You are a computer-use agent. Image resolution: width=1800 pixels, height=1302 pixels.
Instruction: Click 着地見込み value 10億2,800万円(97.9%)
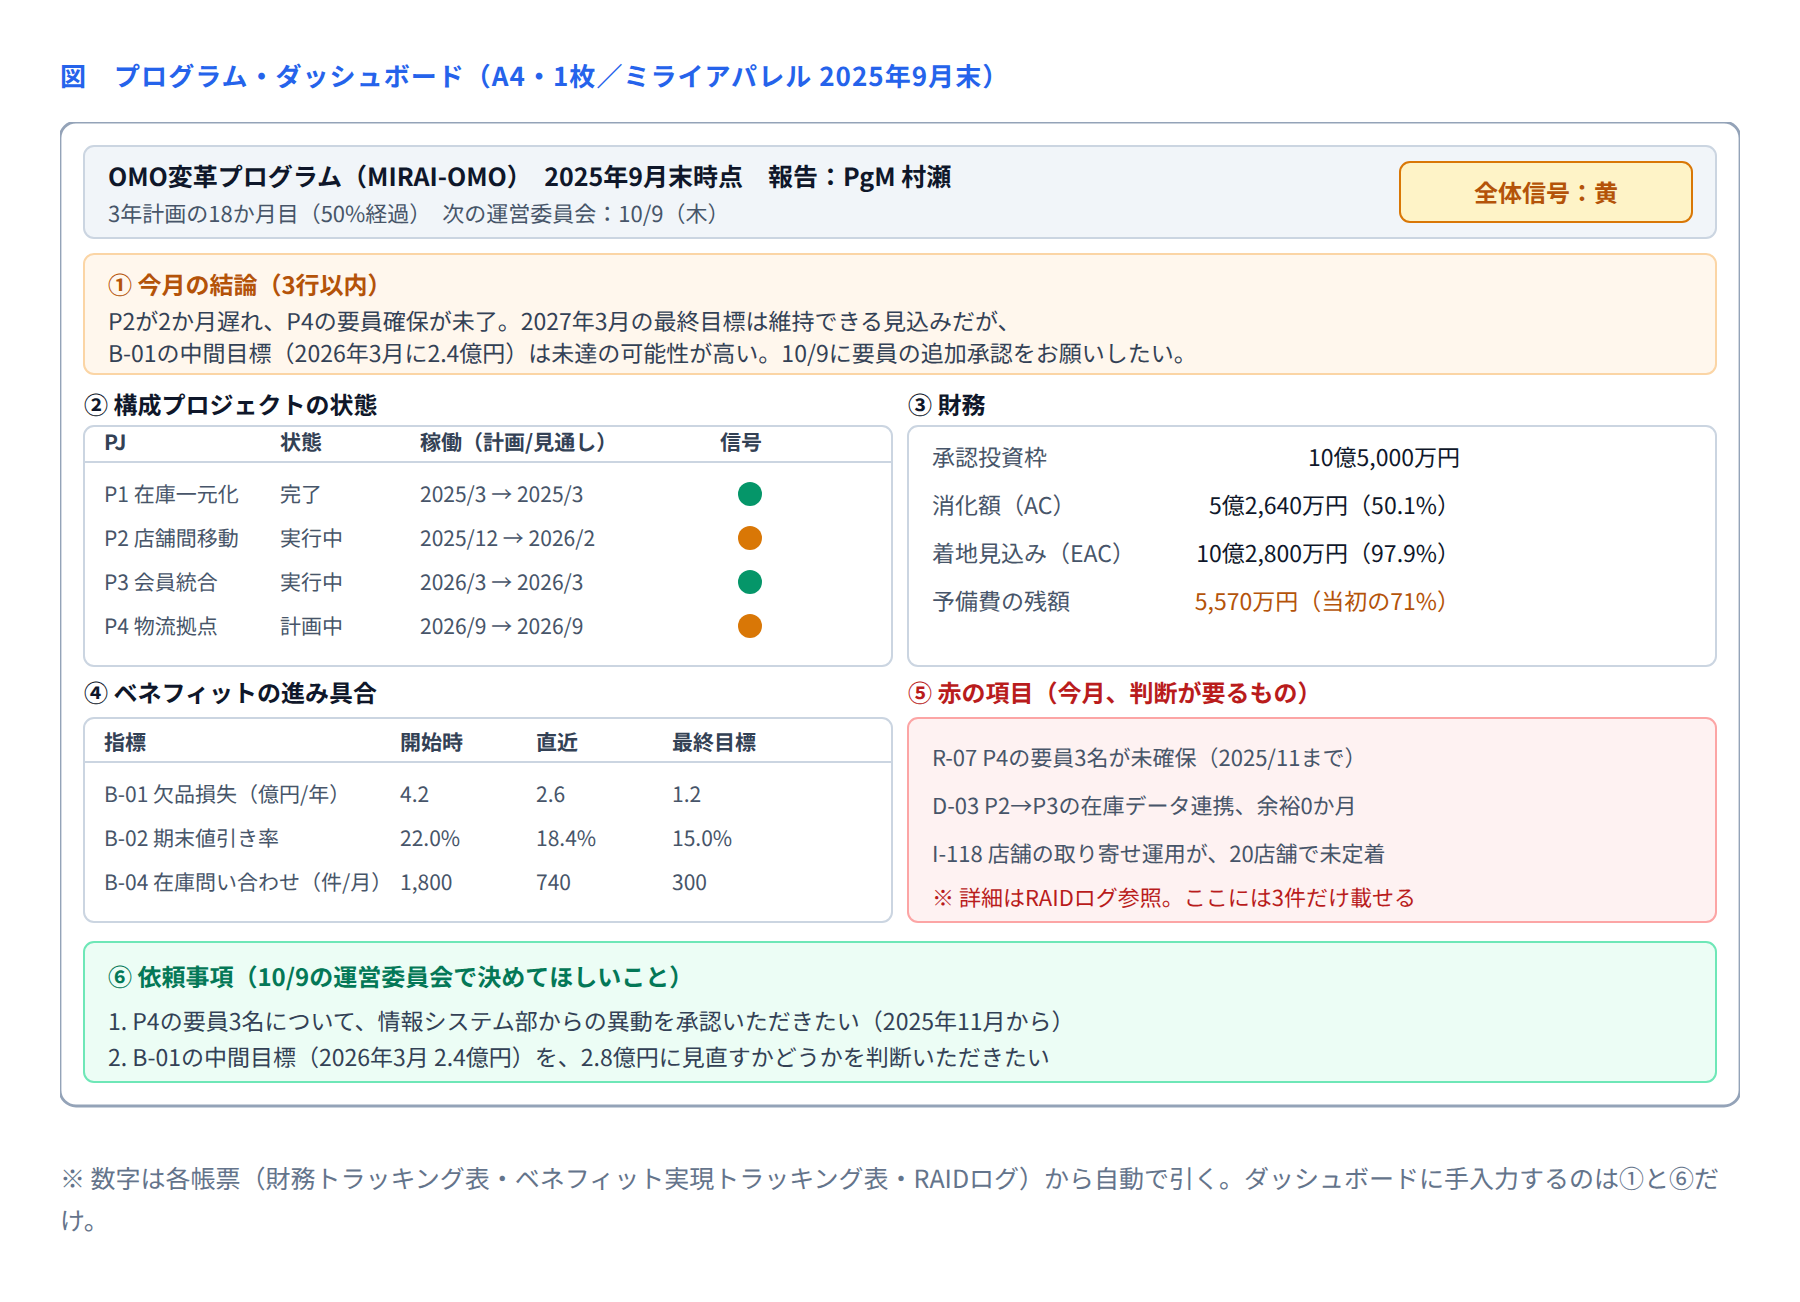1322,554
